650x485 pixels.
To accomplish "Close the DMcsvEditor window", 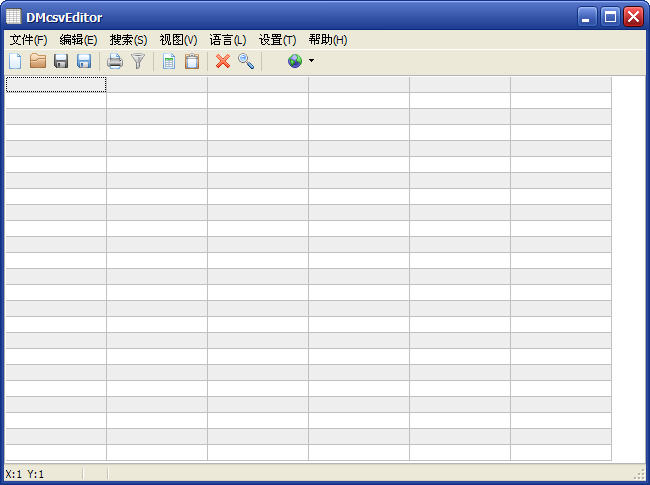I will point(634,17).
